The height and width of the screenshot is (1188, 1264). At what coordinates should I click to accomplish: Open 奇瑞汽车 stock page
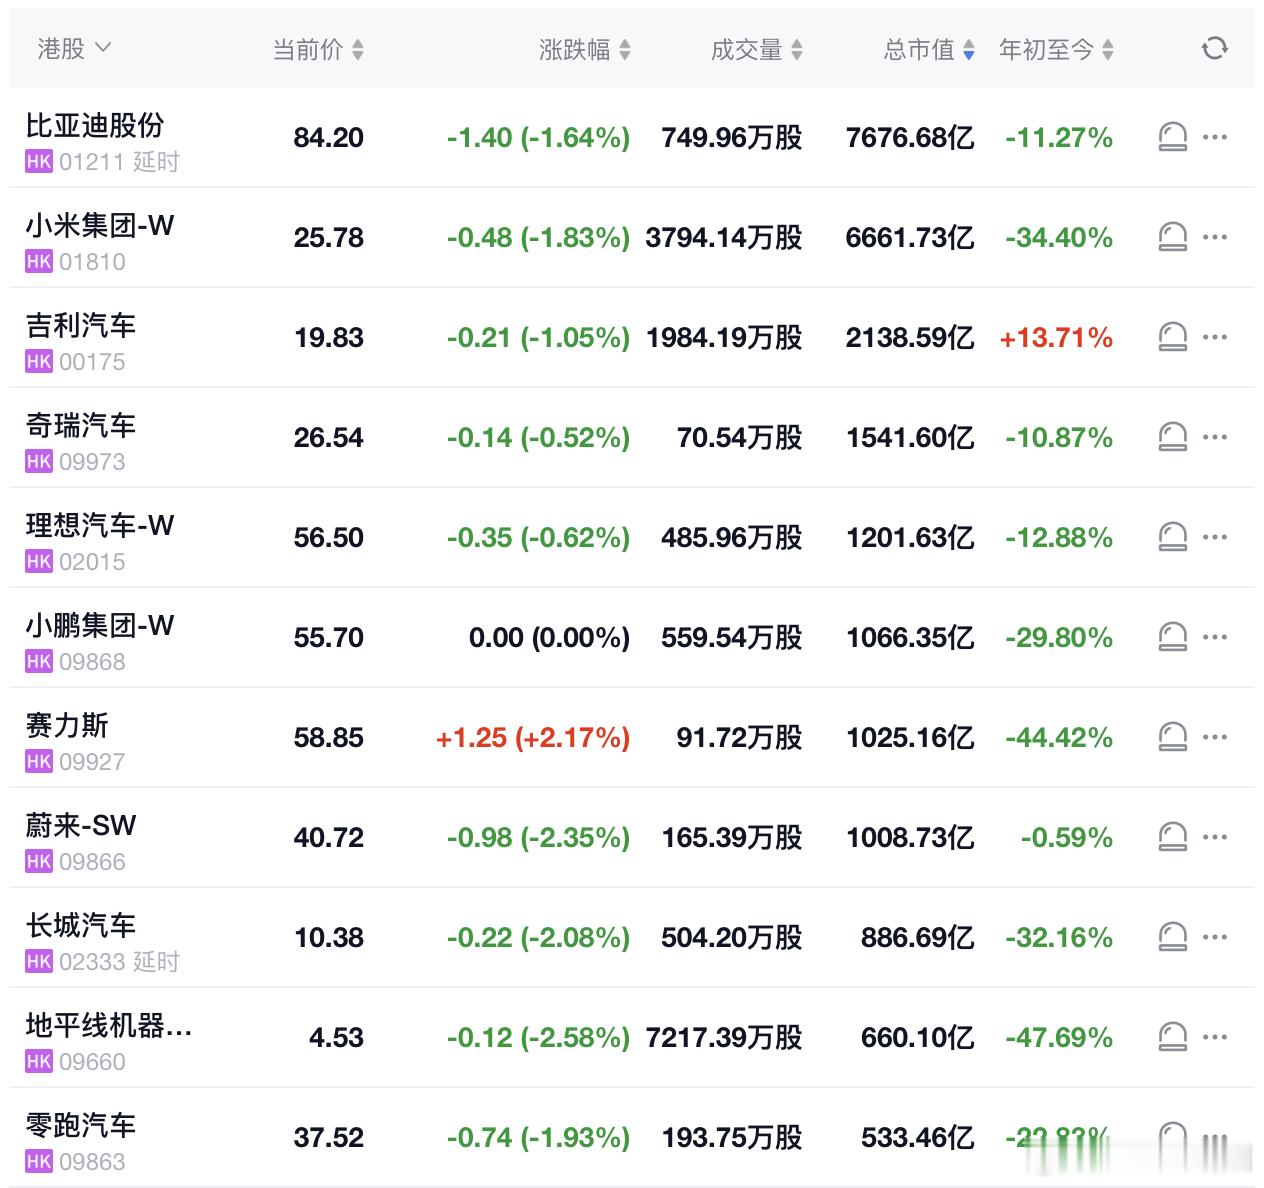[x=81, y=425]
